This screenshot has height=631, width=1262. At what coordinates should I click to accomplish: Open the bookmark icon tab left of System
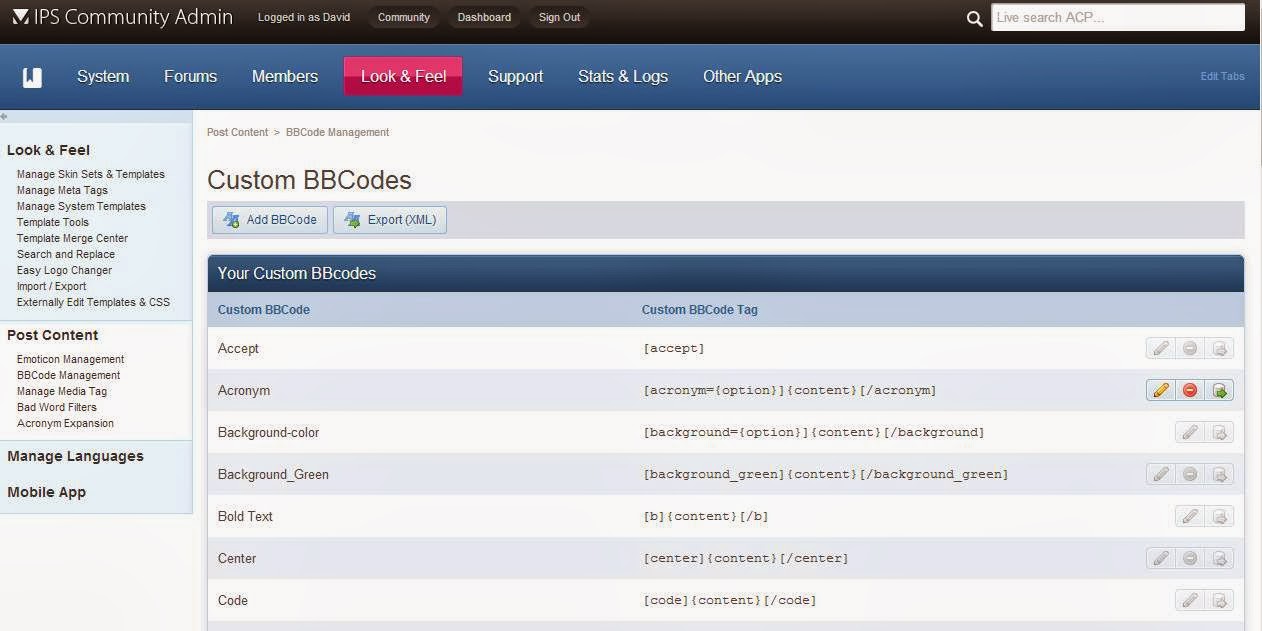click(32, 77)
